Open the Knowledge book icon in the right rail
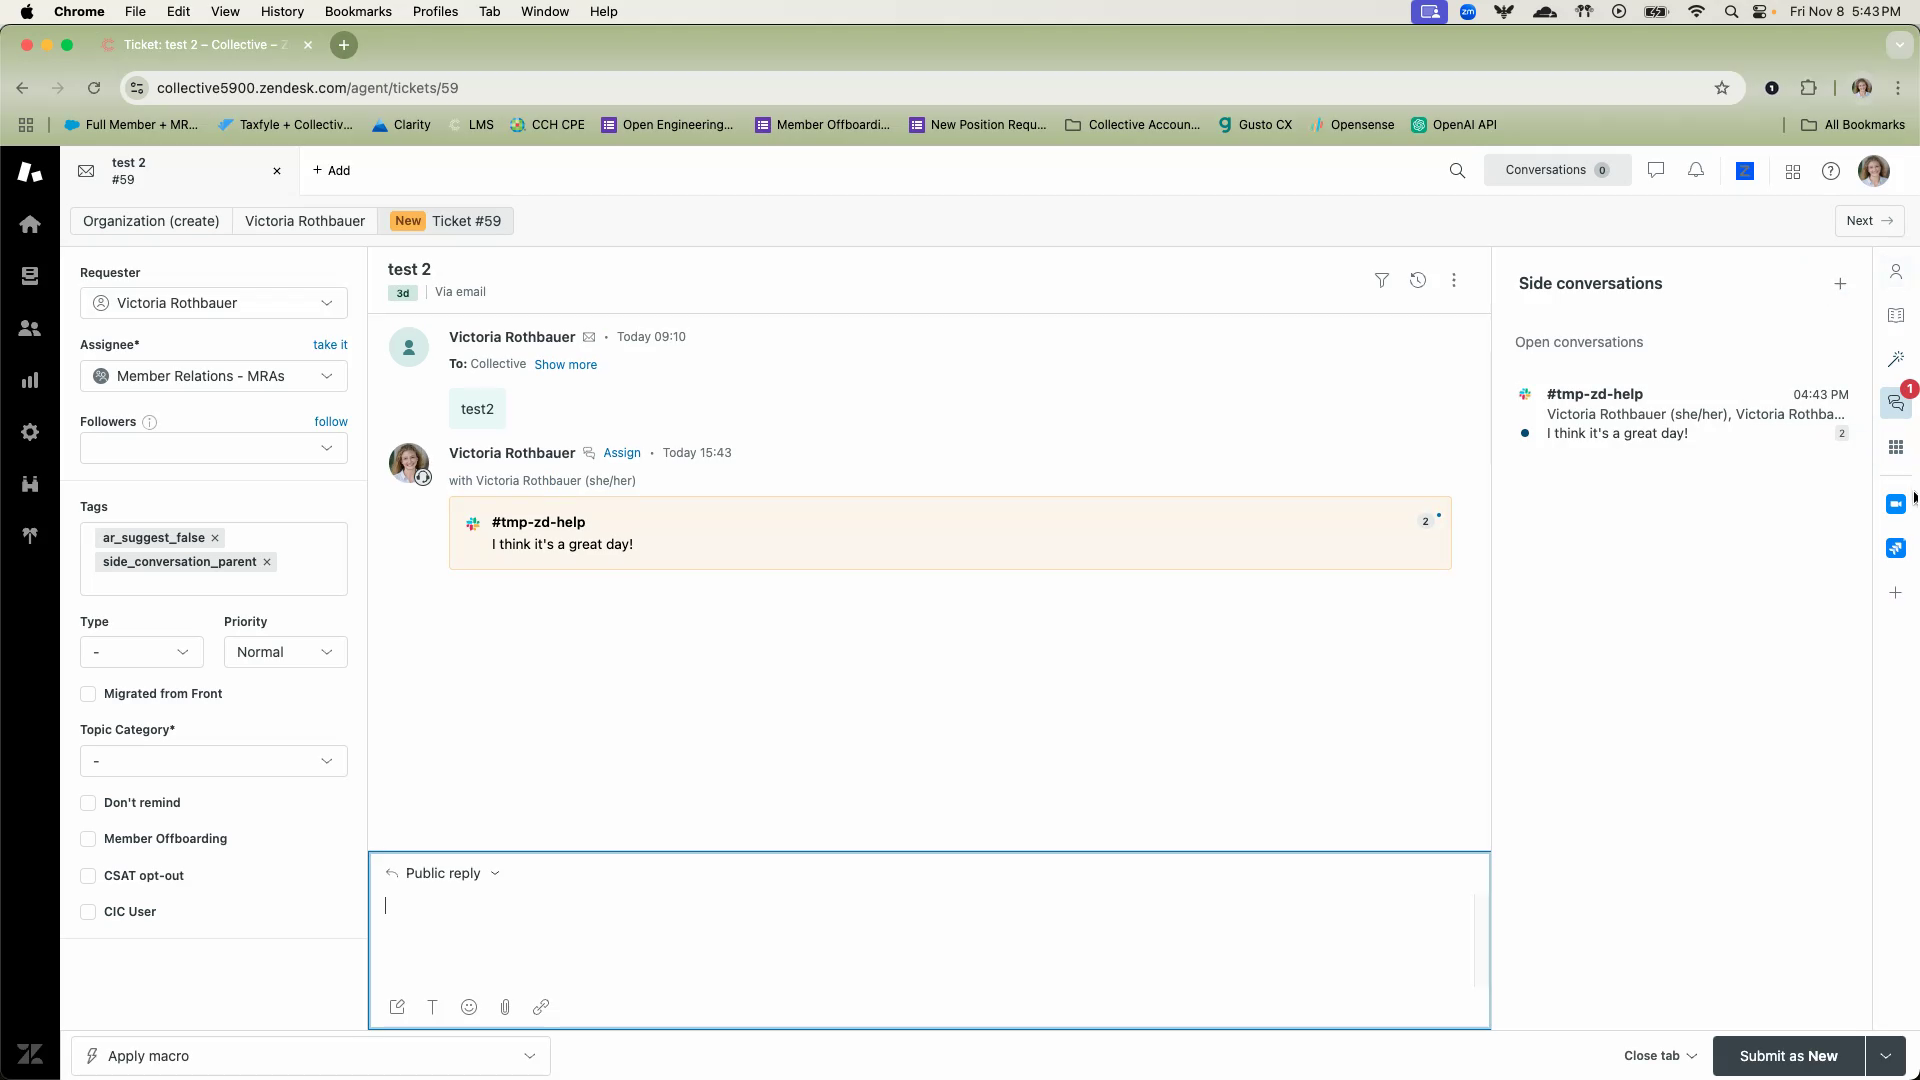This screenshot has width=1920, height=1080. coord(1895,316)
